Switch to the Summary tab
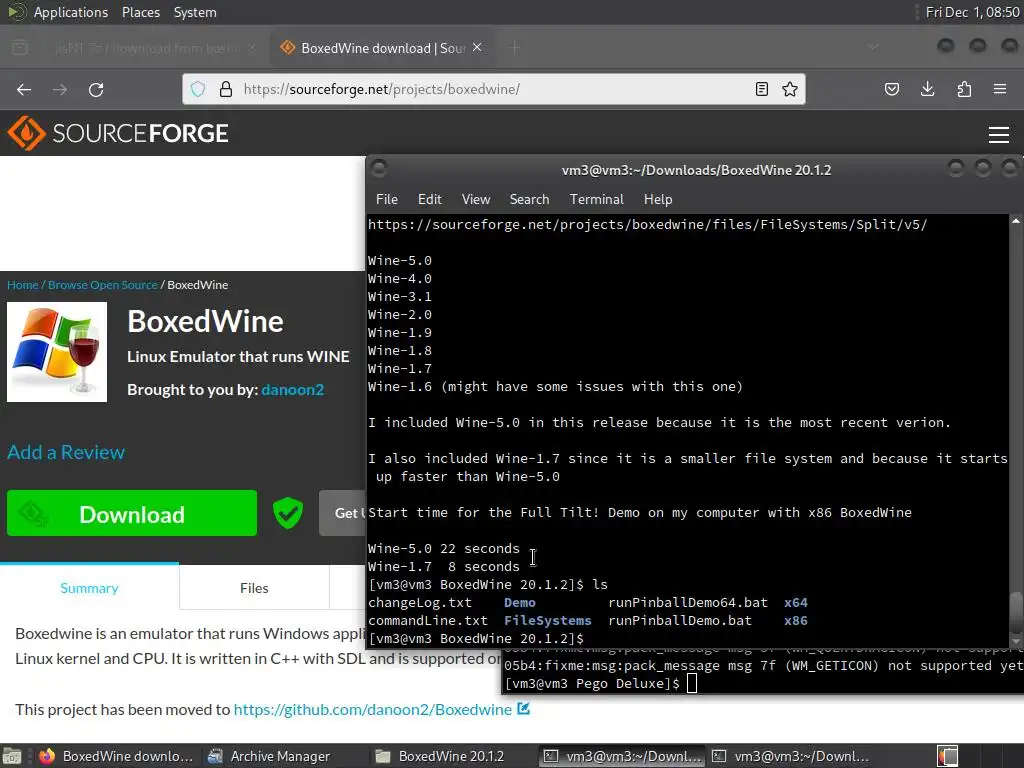Screen dimensions: 1024x768 click(89, 588)
